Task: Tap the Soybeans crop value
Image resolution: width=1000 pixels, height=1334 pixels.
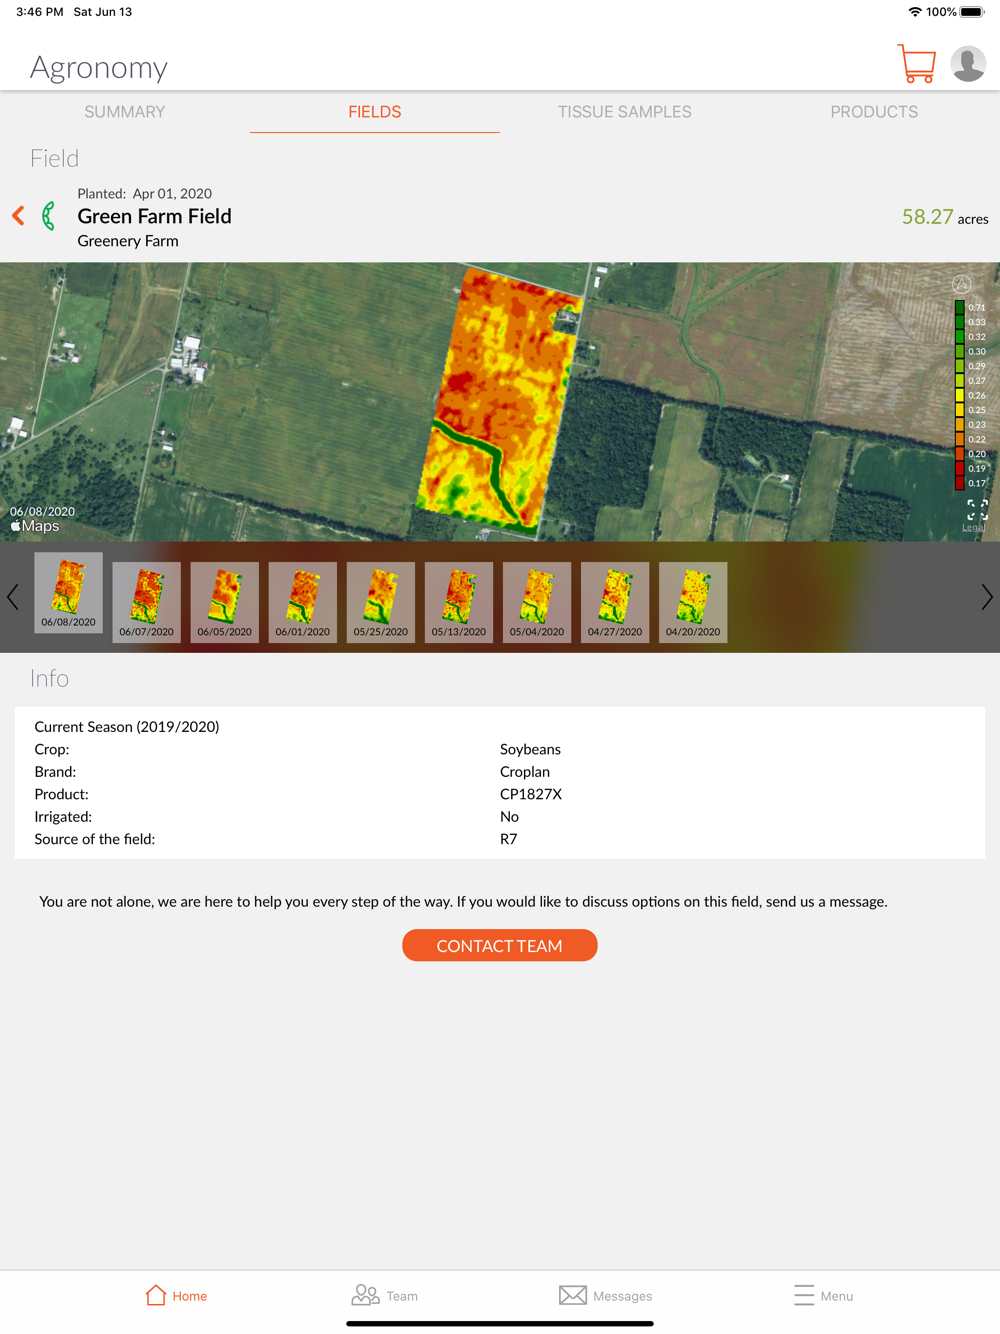Action: pyautogui.click(x=530, y=749)
